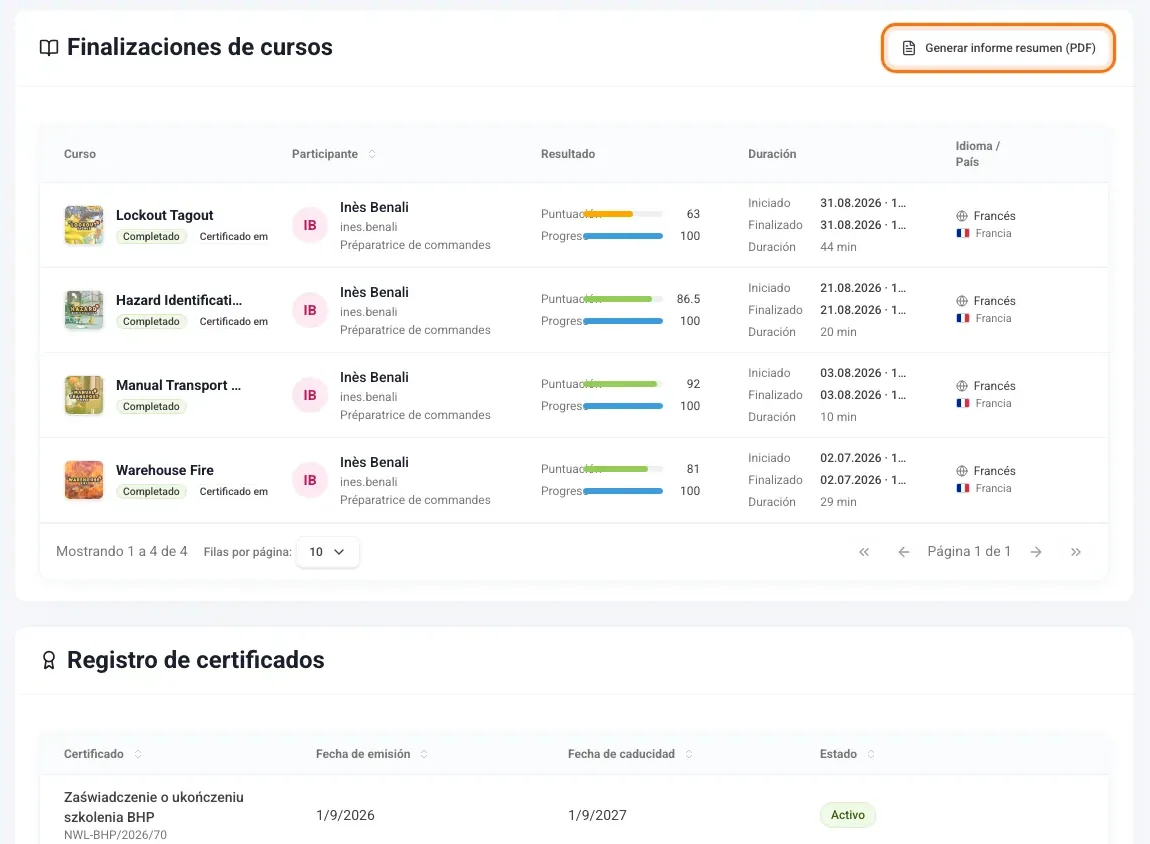
Task: Click French flag in Lockout Tagout row
Action: tap(963, 233)
